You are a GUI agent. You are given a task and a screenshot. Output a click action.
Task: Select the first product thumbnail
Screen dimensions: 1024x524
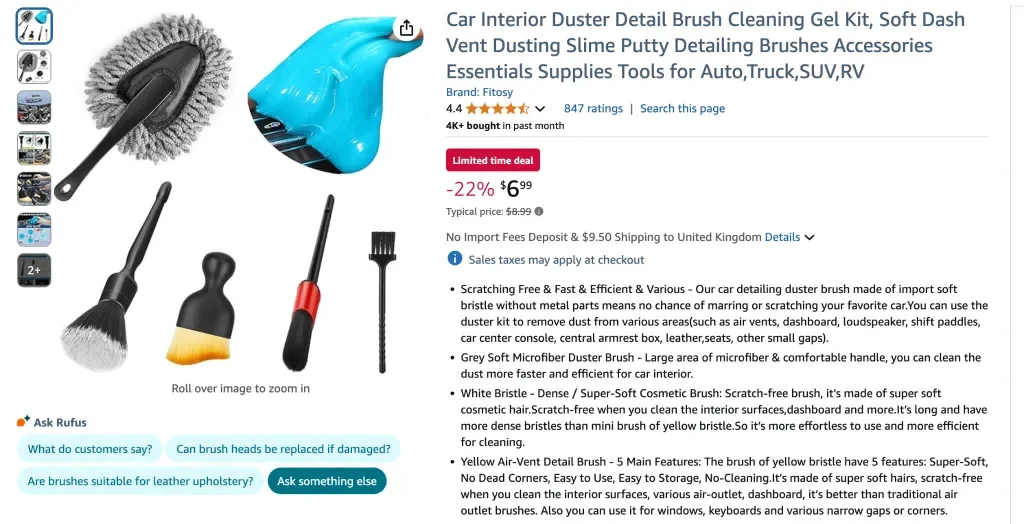(34, 26)
